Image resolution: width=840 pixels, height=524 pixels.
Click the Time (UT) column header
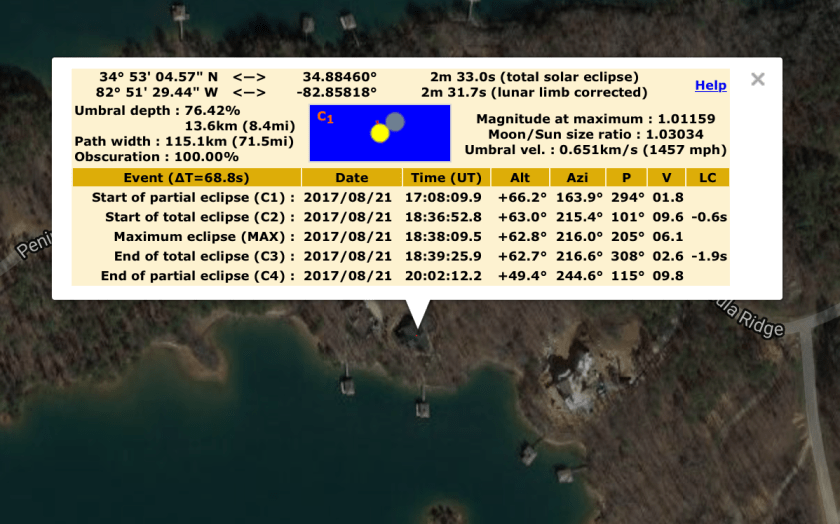coord(445,177)
